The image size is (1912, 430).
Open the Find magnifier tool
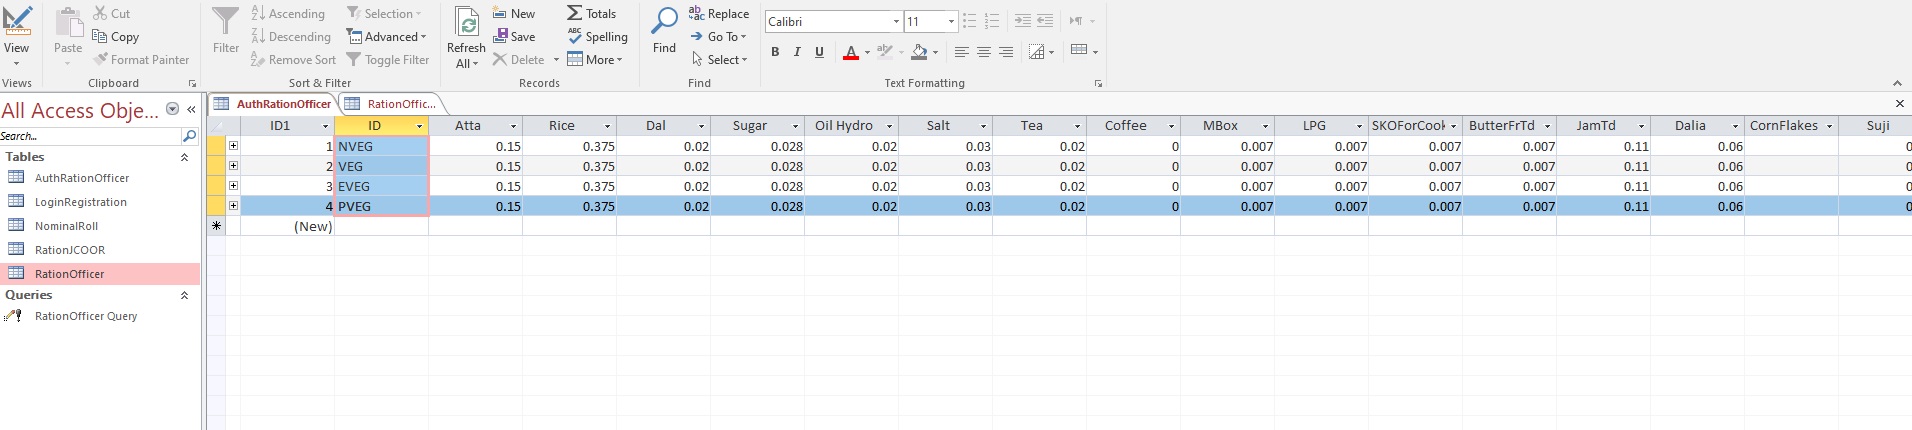tap(664, 30)
